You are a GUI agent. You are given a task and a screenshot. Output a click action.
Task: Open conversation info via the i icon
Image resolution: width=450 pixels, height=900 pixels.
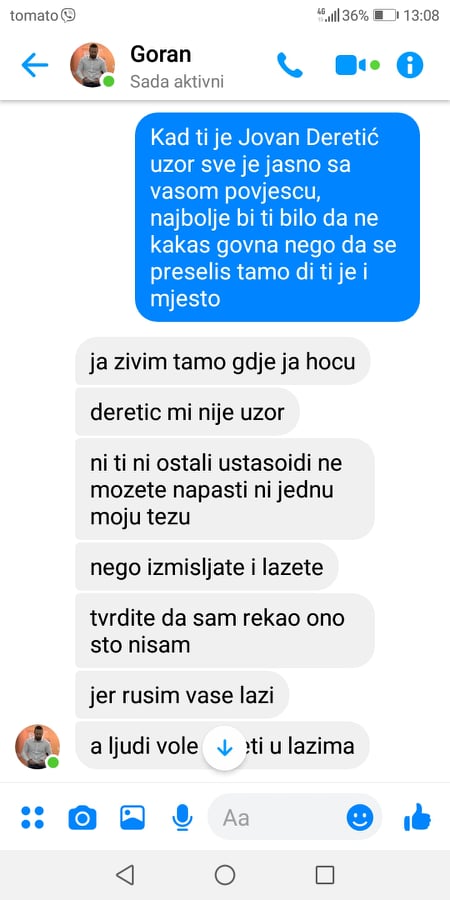pos(410,65)
